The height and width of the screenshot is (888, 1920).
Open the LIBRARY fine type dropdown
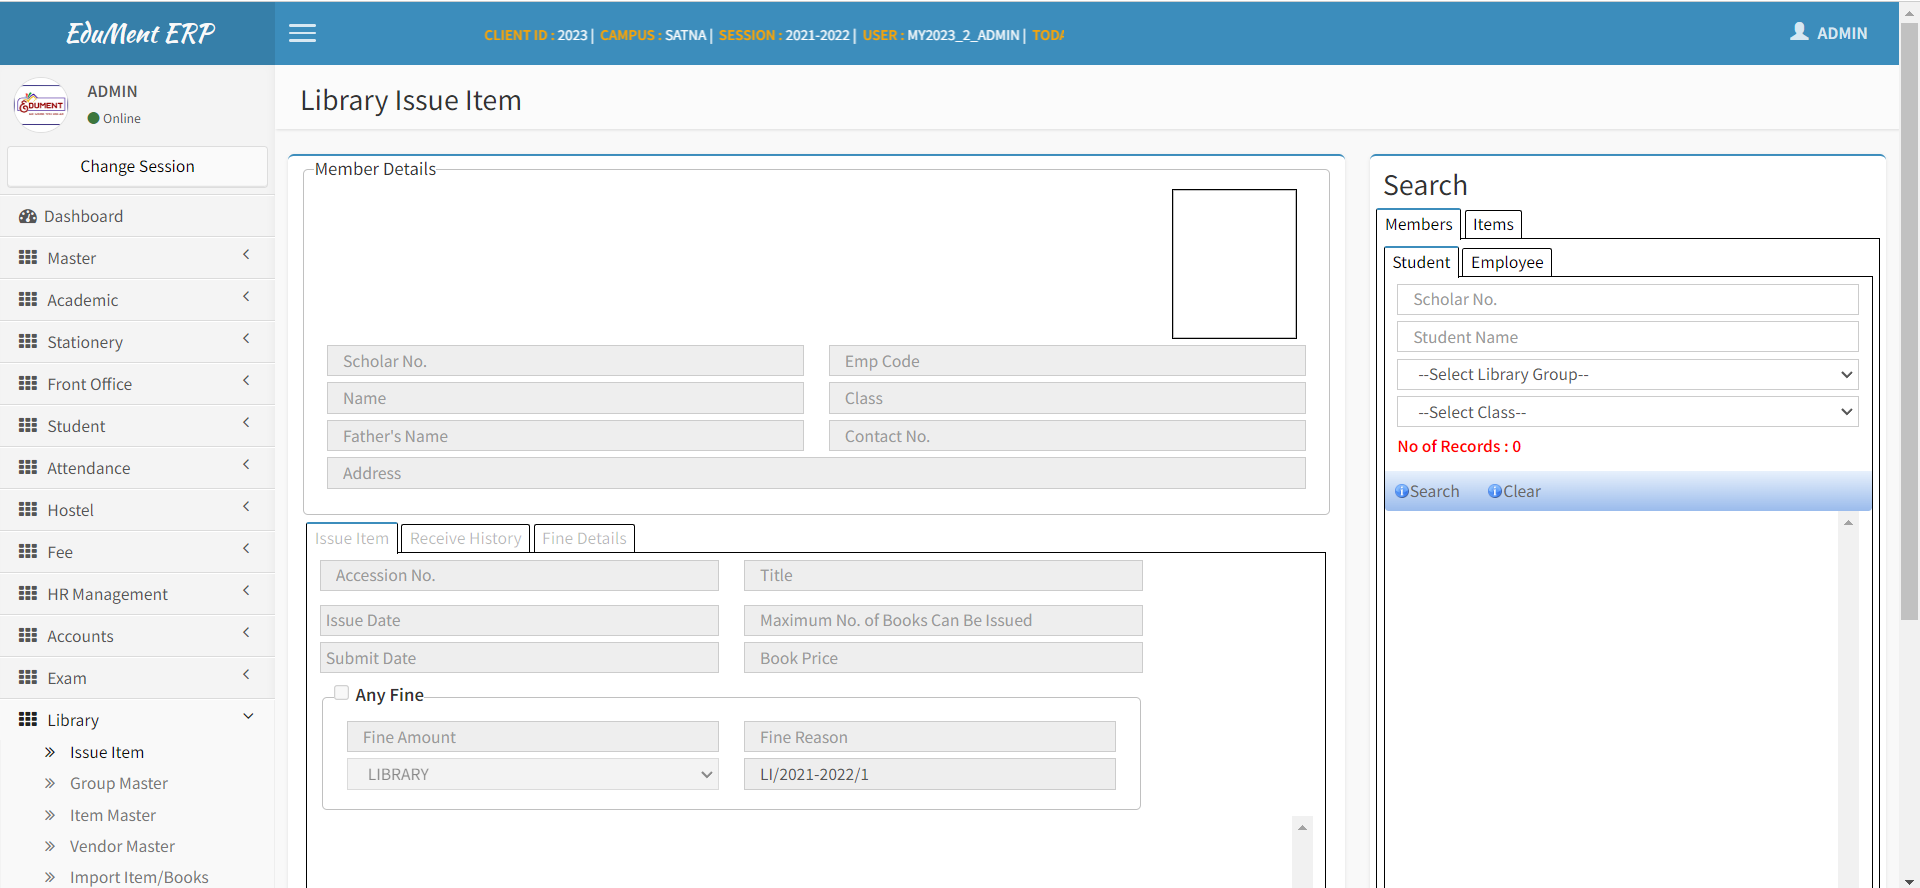[x=532, y=774]
